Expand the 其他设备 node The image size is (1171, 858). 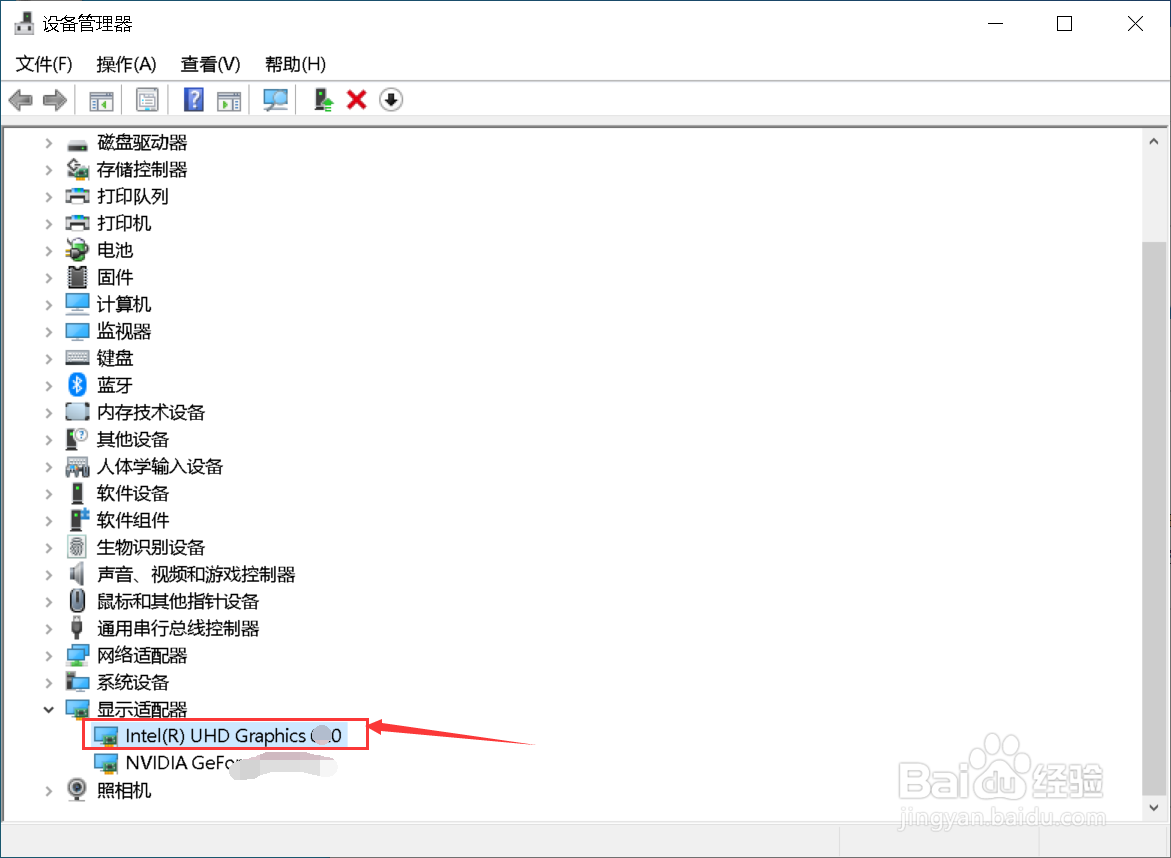pos(49,439)
